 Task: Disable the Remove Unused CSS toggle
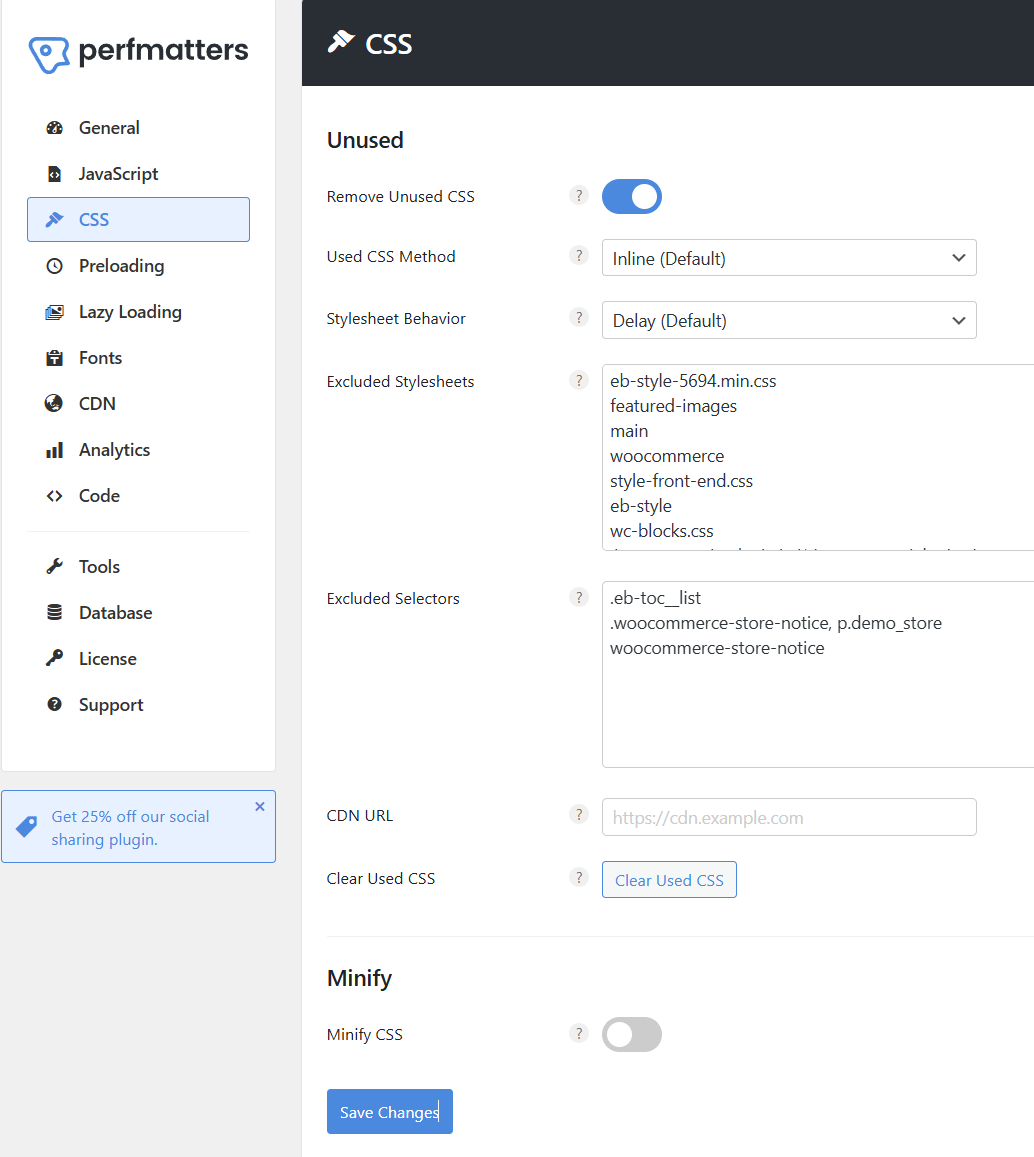[x=631, y=196]
